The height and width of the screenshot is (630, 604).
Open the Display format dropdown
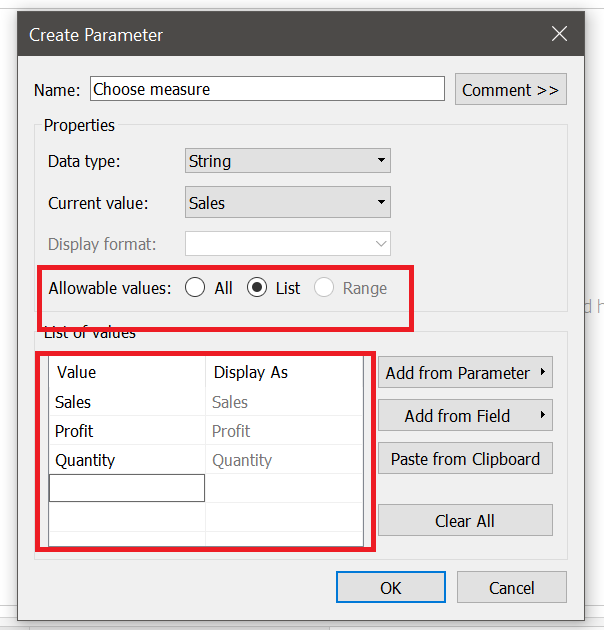[x=288, y=244]
